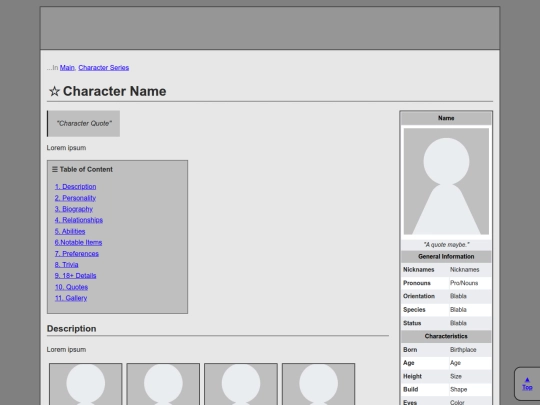This screenshot has height=405, width=540.
Task: Open the Character Series breadcrumb link
Action: pos(104,68)
